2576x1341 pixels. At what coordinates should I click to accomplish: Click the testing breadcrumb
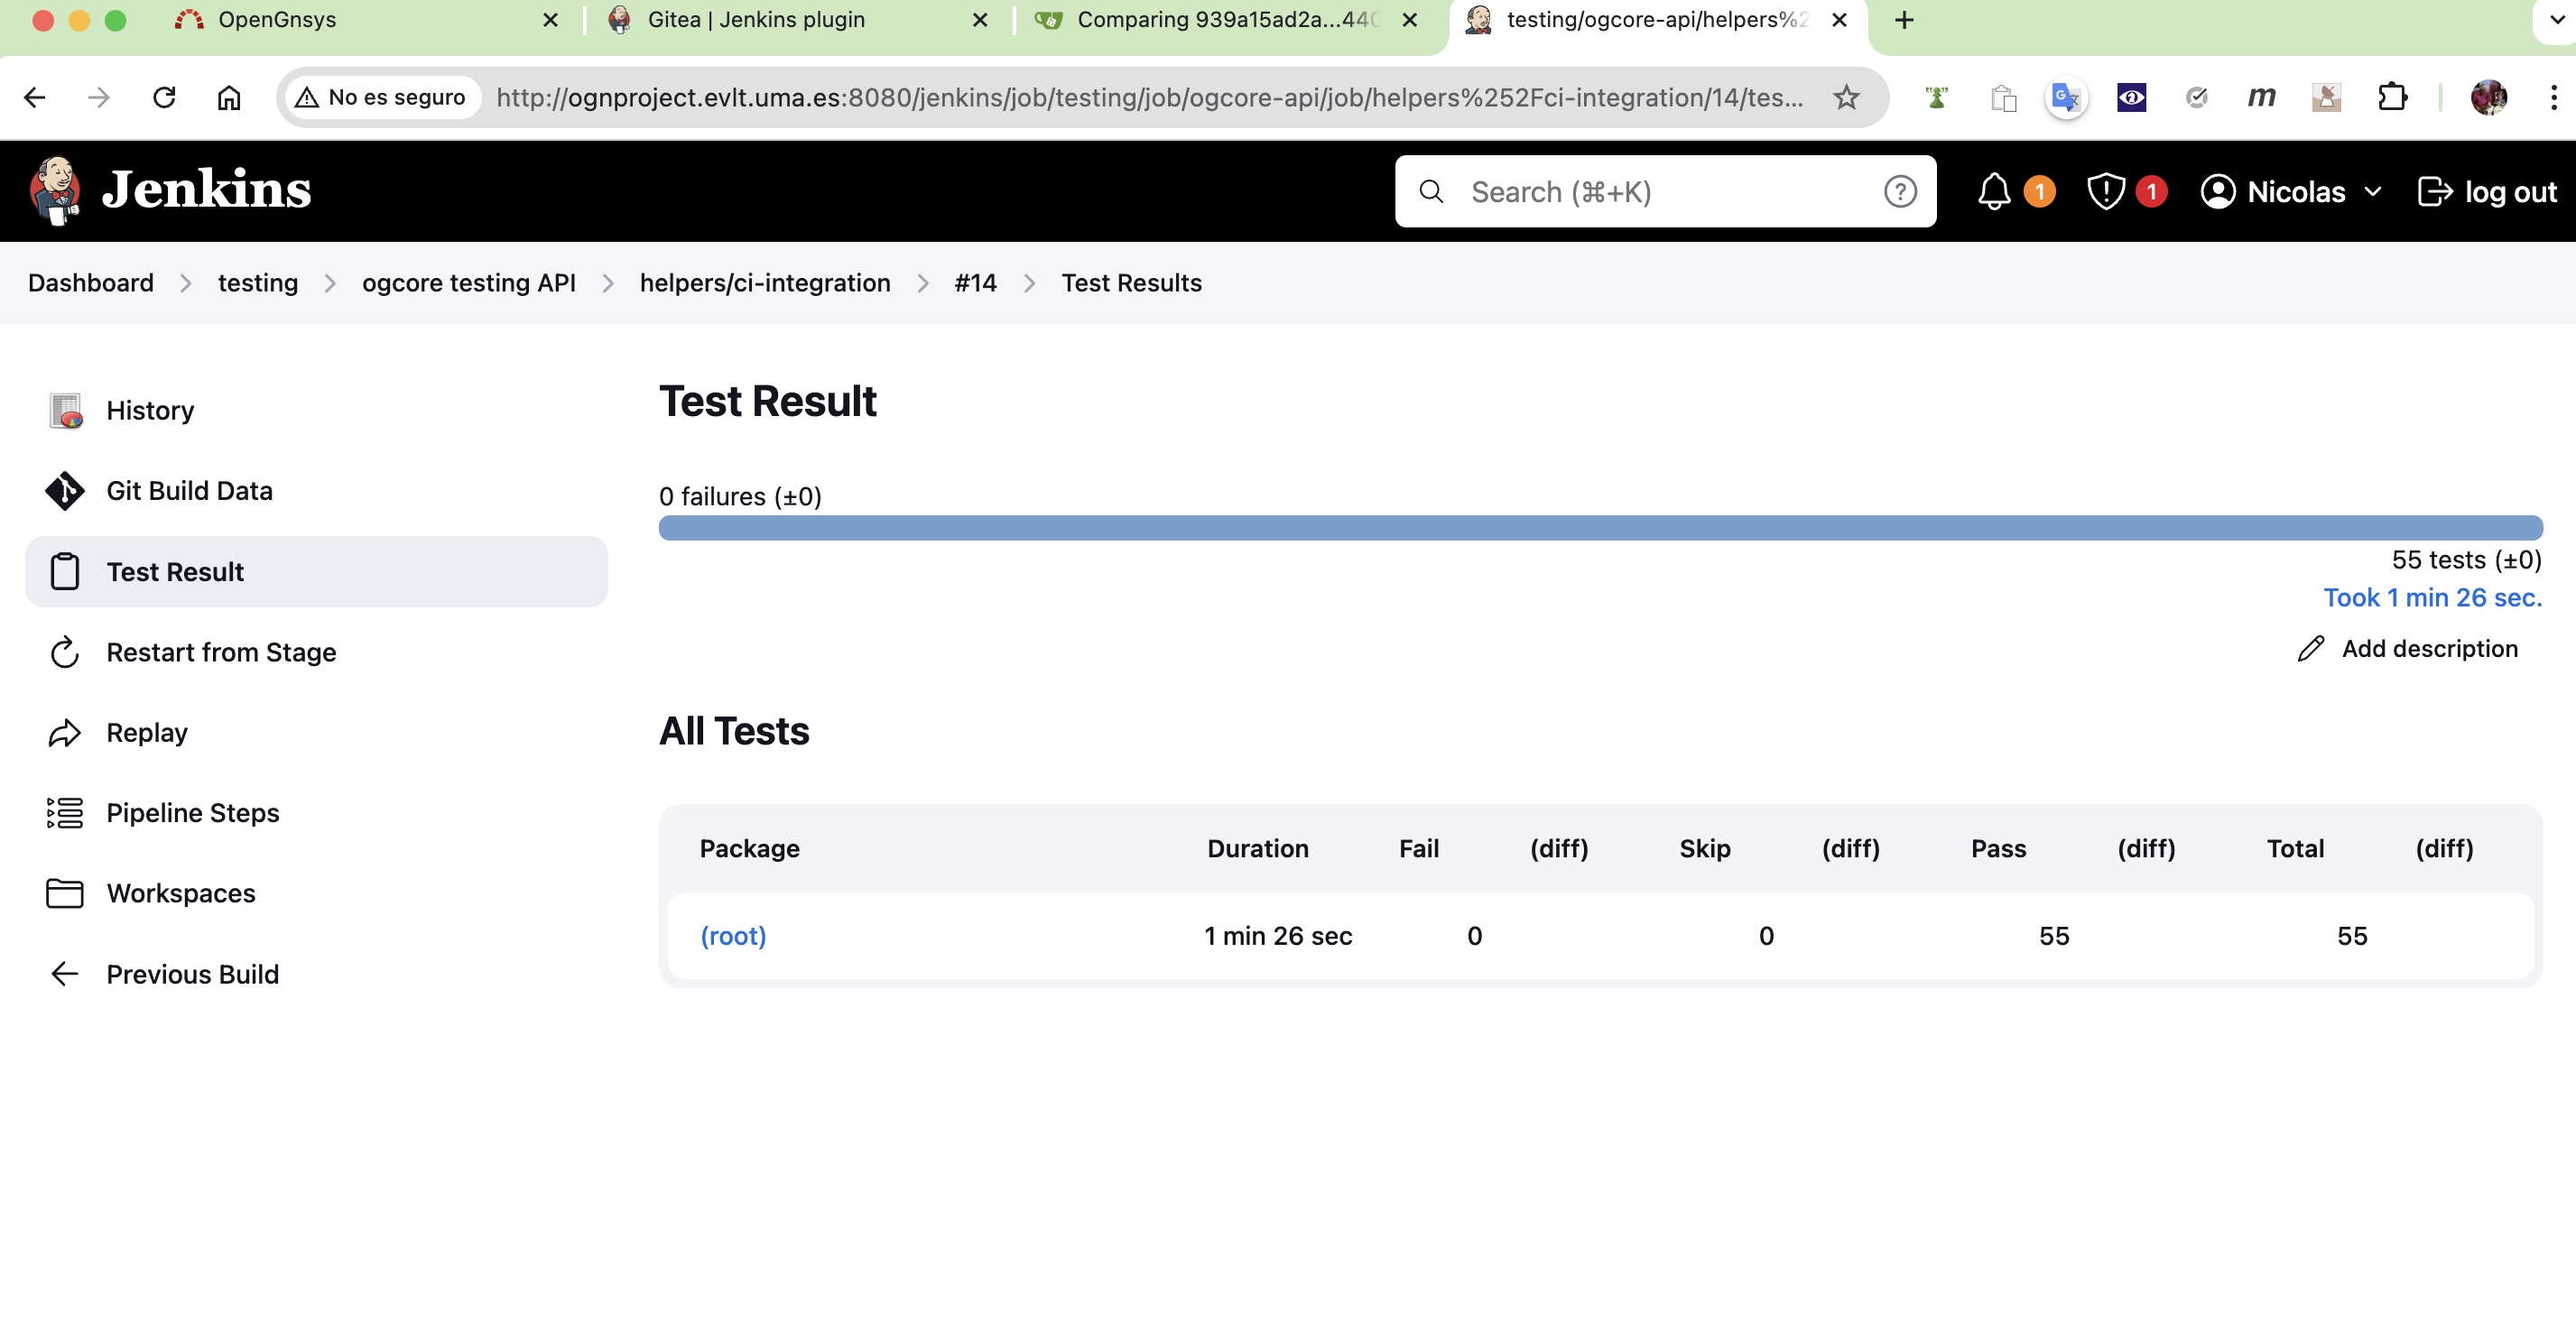[258, 283]
